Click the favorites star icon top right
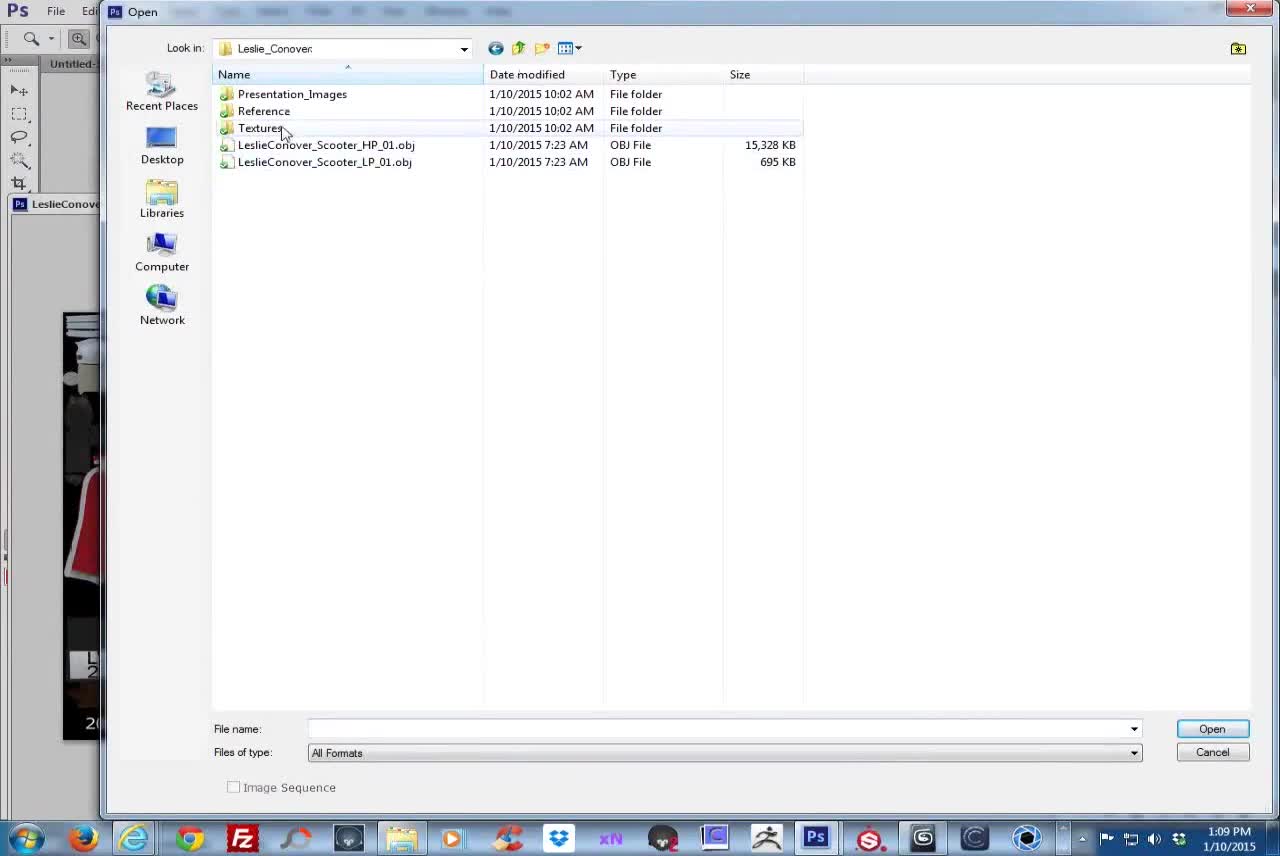1280x856 pixels. click(1238, 48)
